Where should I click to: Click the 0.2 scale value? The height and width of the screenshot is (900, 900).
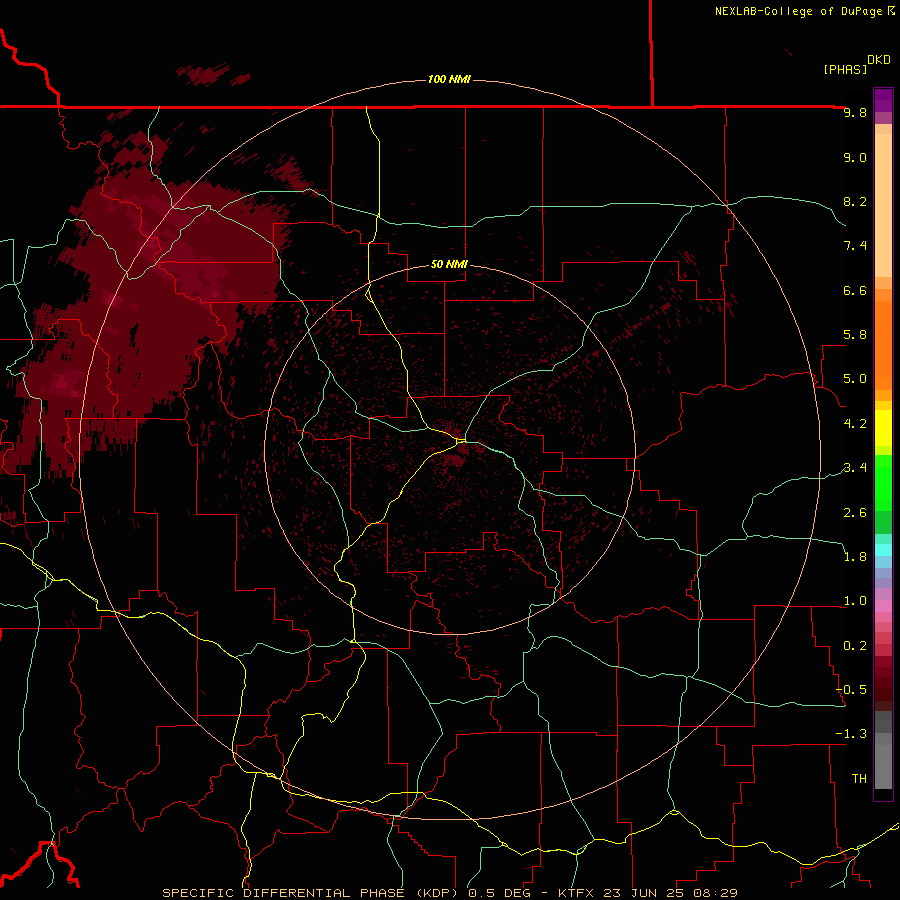[855, 645]
